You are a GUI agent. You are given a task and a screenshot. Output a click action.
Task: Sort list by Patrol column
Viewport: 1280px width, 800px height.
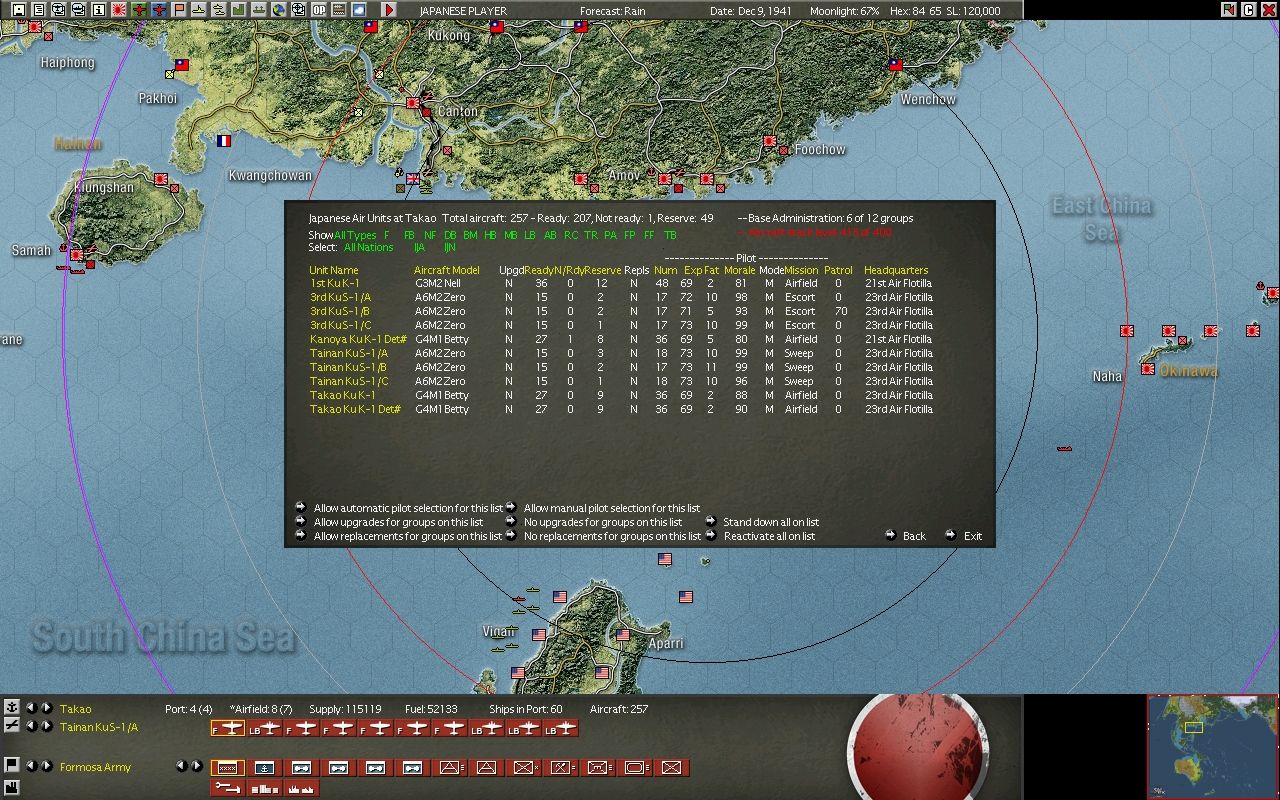[838, 270]
